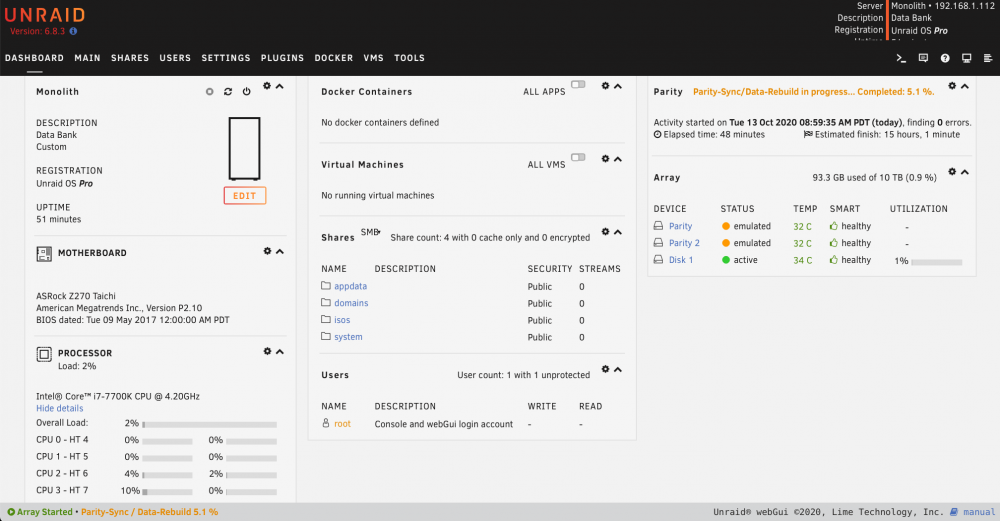Collapse the Parity section
This screenshot has width=1000, height=521.
tap(964, 86)
